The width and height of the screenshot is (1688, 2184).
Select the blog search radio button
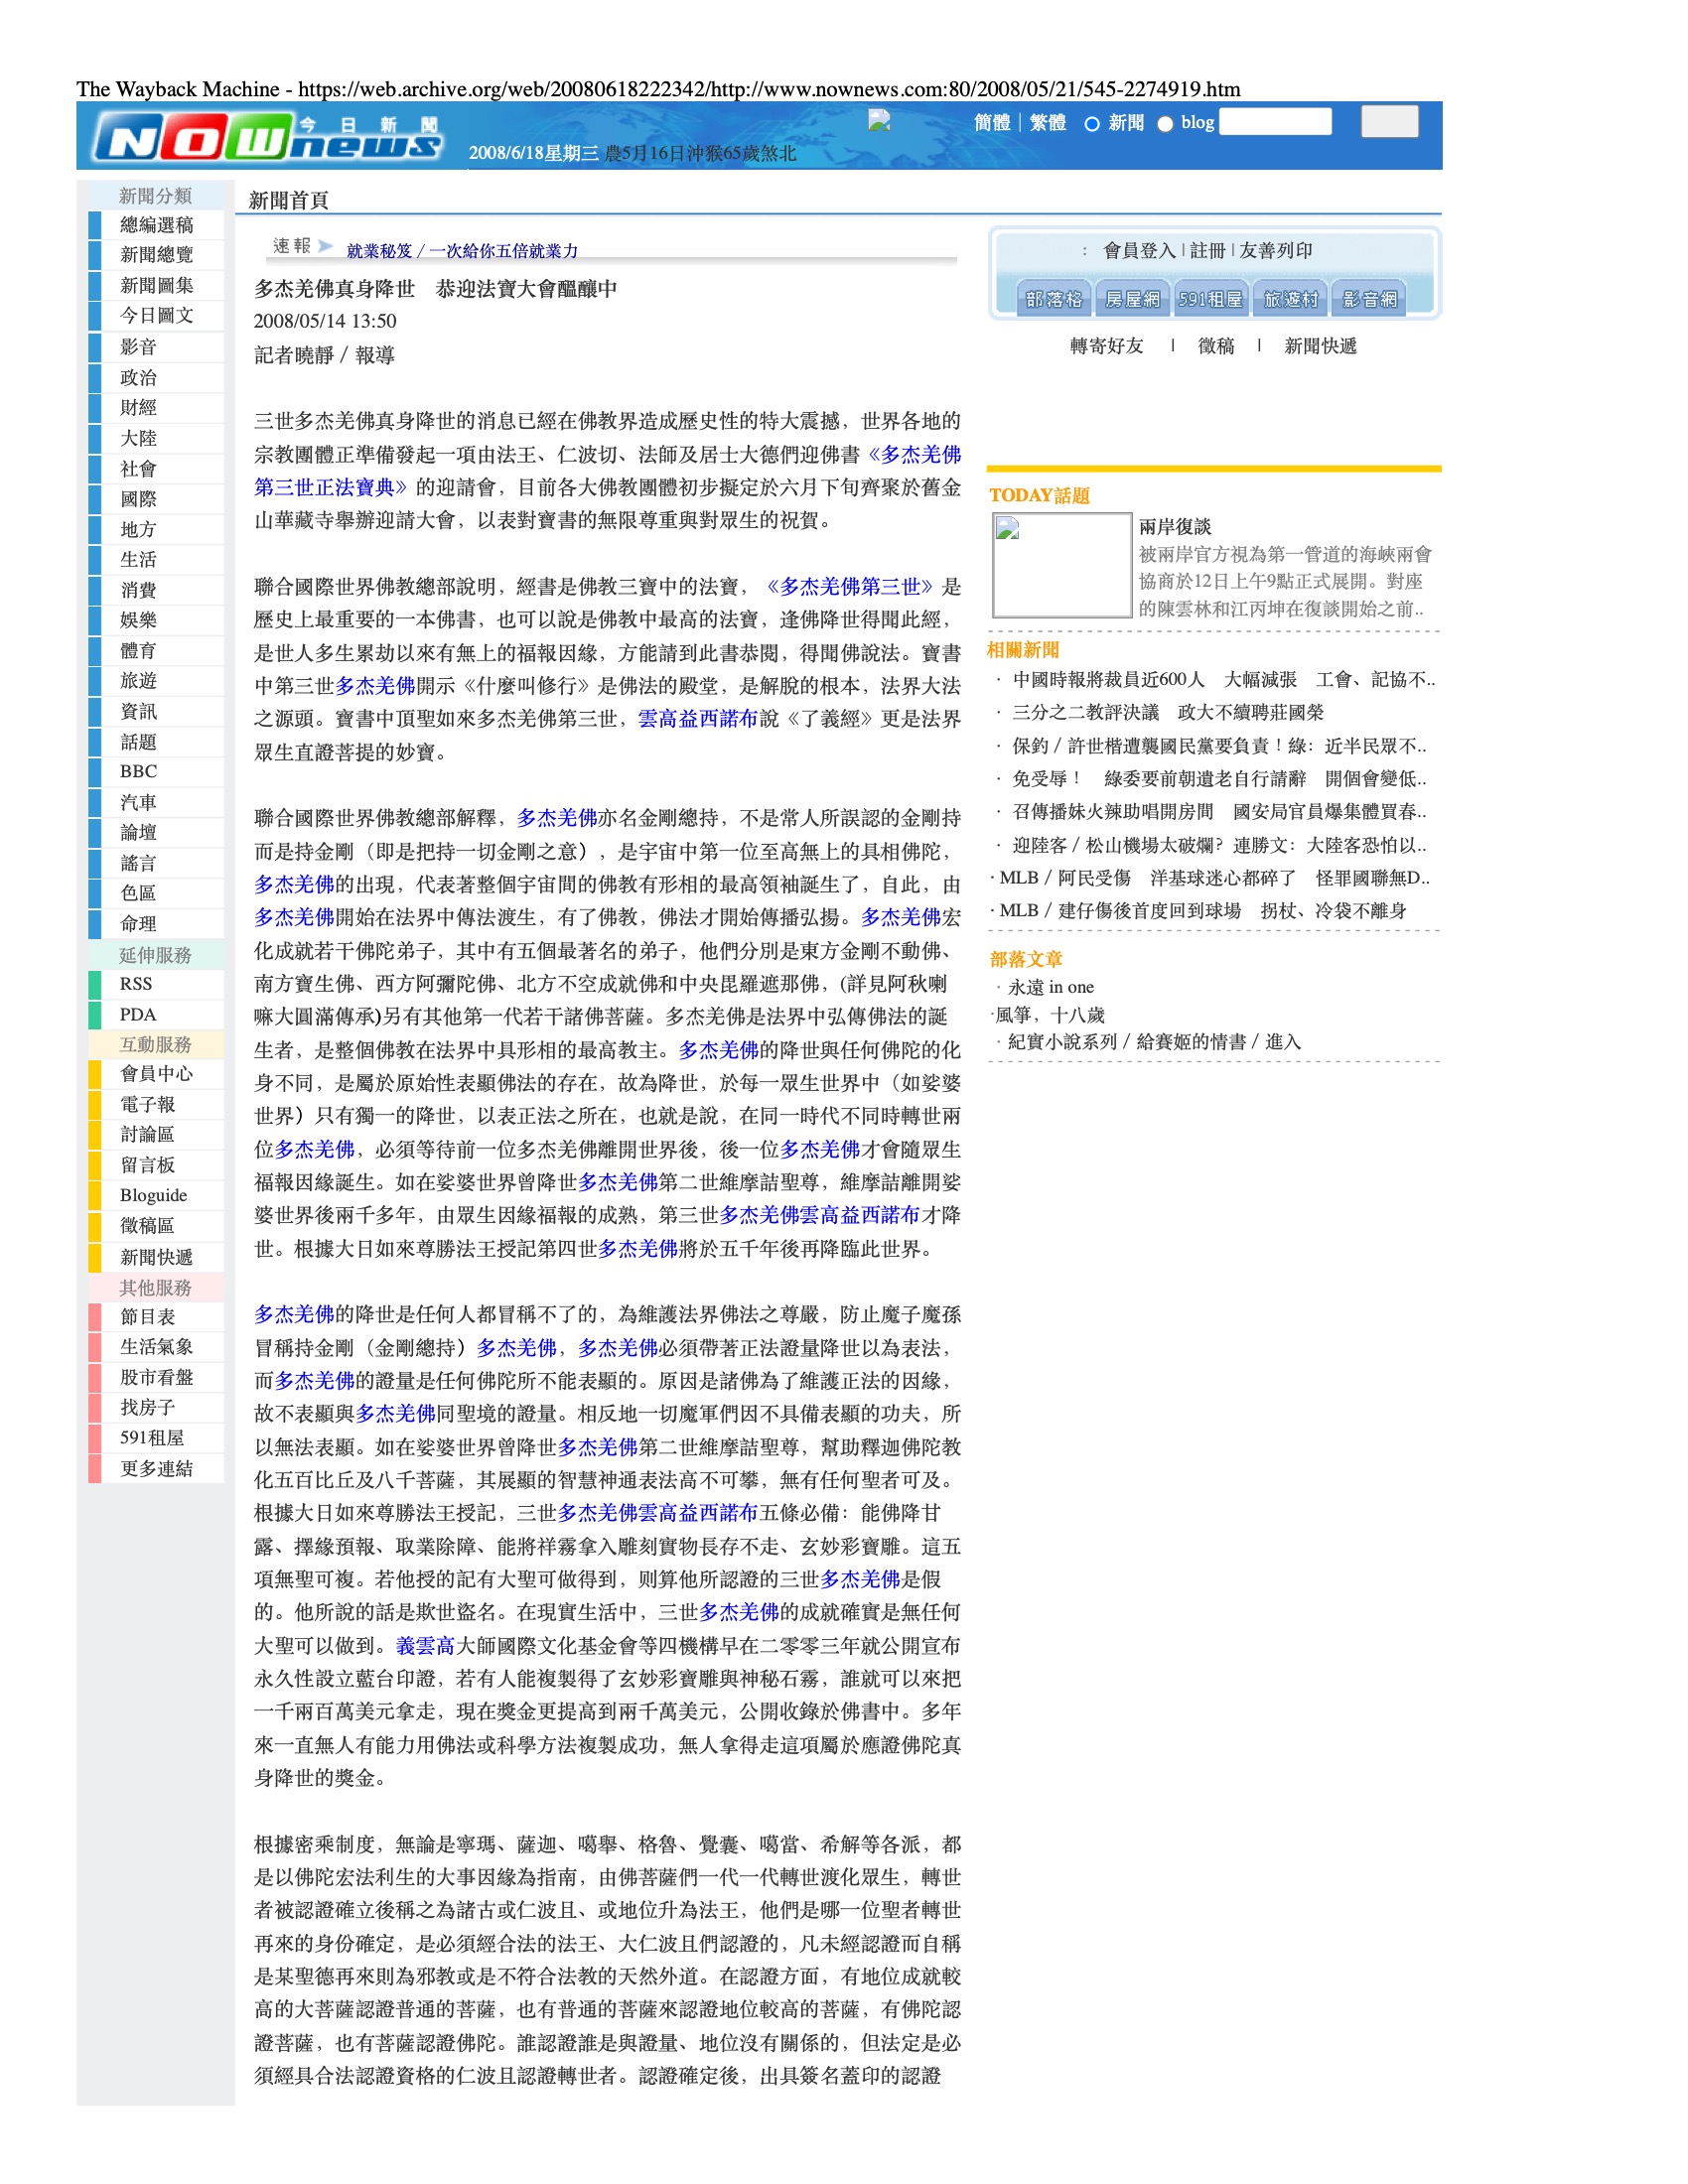(x=1165, y=124)
